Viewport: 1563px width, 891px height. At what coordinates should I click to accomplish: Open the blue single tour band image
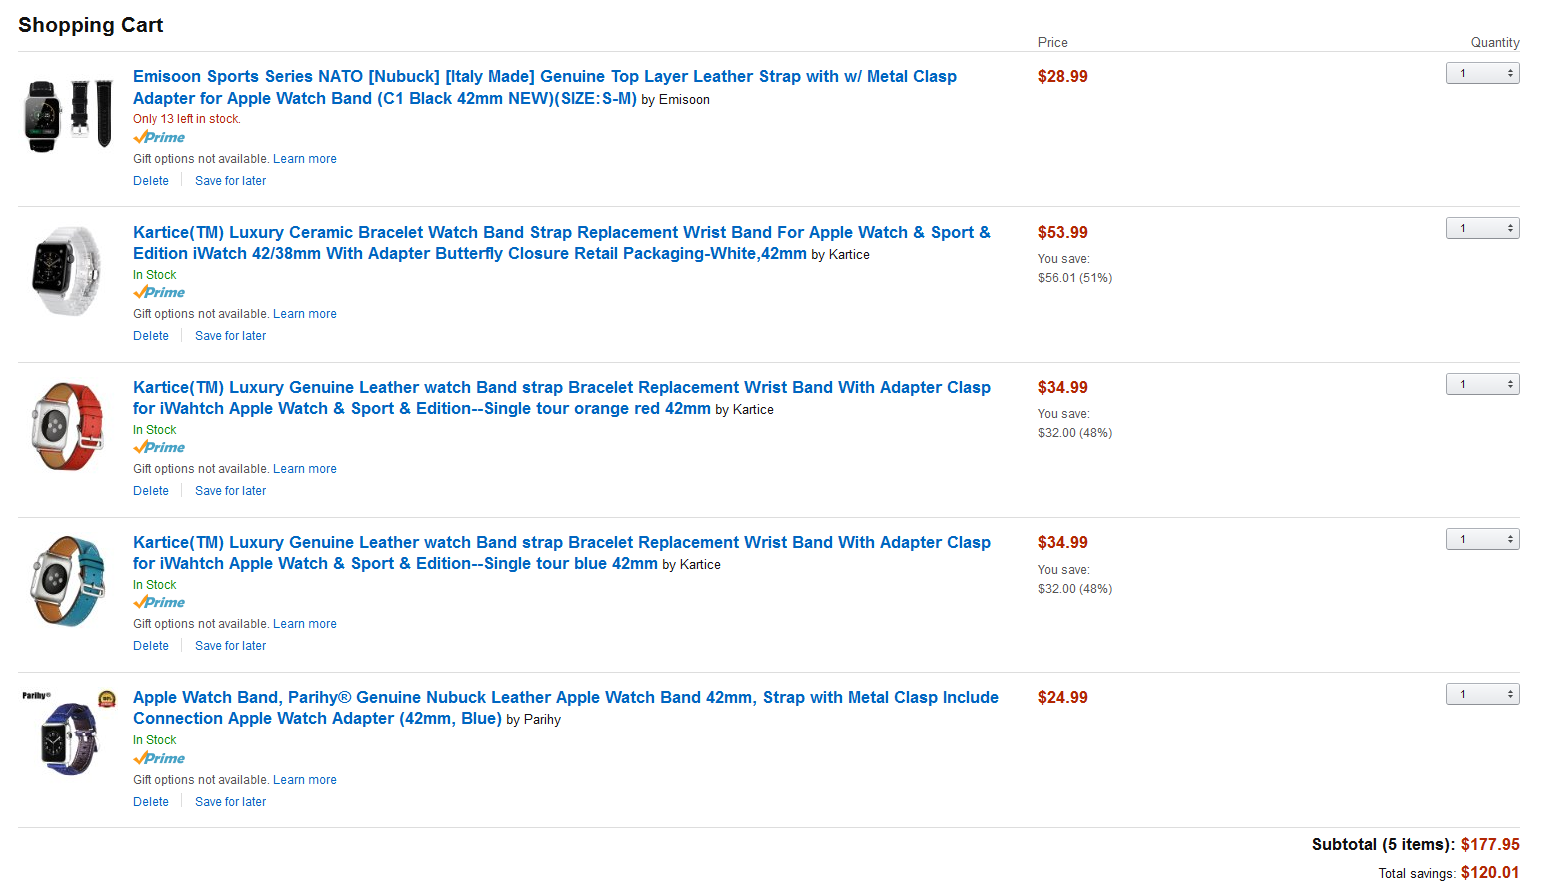pos(68,581)
